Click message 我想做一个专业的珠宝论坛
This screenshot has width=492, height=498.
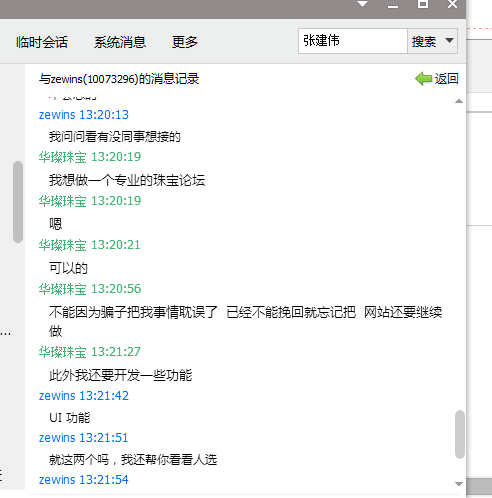(127, 180)
